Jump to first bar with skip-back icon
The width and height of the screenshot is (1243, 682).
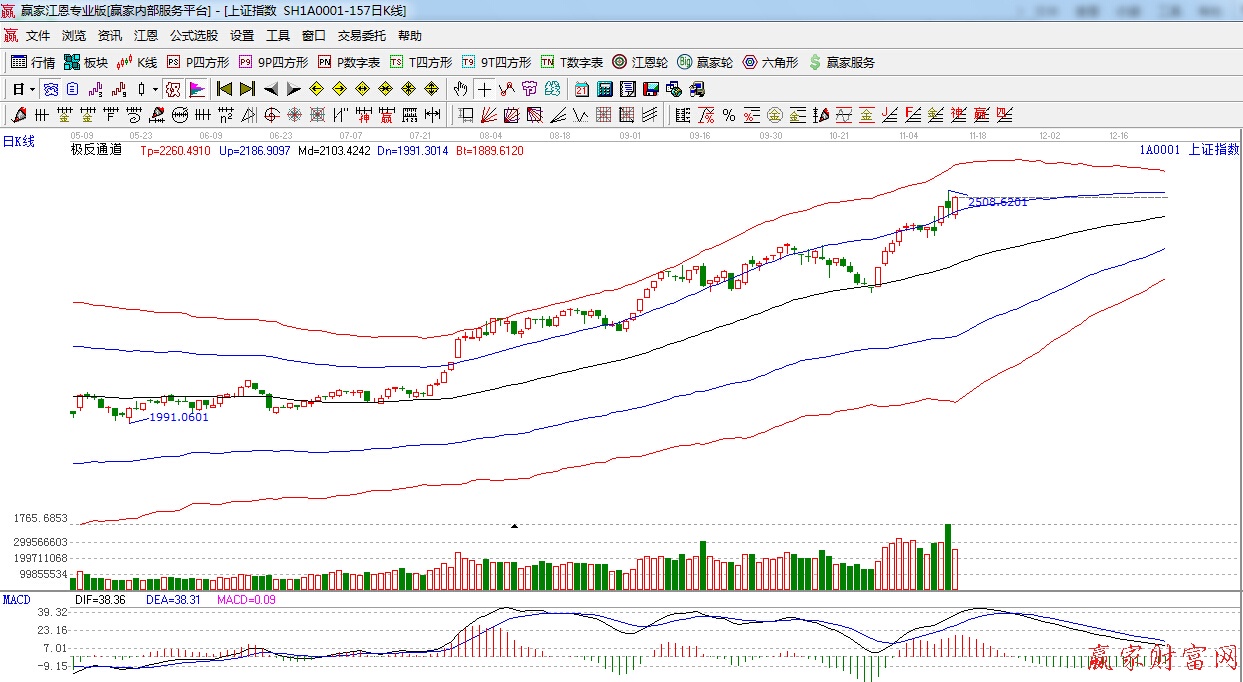pos(225,89)
